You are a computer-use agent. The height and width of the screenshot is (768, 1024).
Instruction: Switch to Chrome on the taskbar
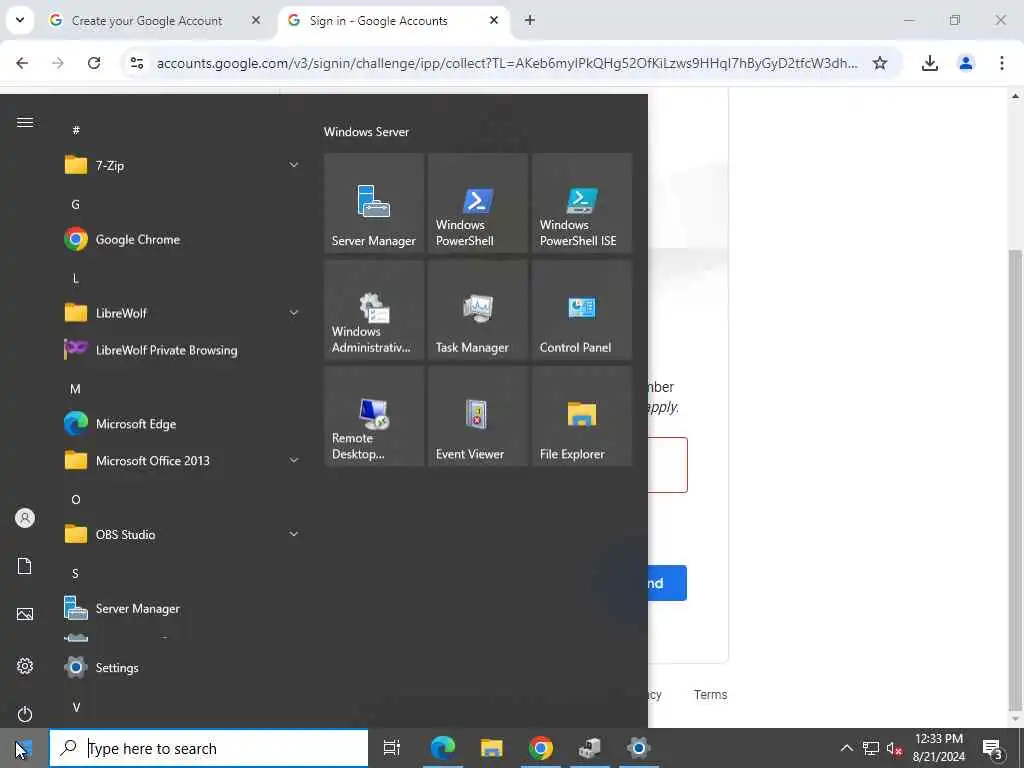[540, 748]
